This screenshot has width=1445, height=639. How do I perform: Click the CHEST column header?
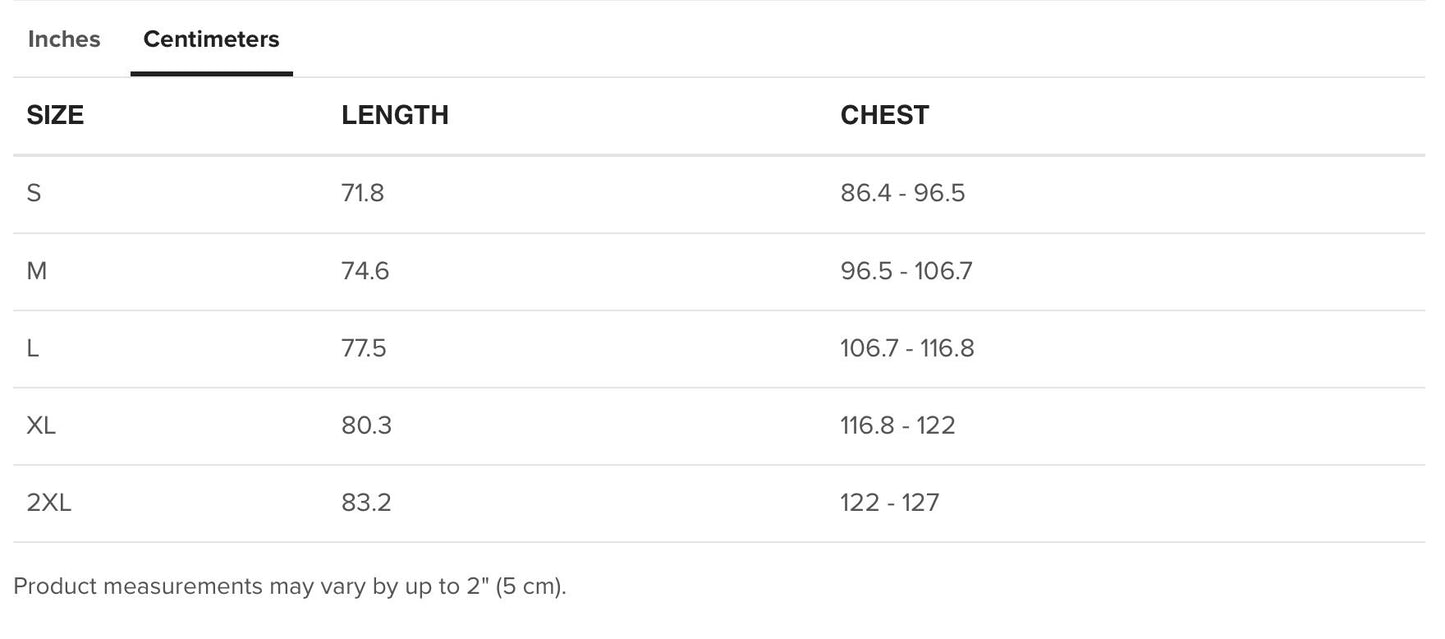tap(885, 115)
